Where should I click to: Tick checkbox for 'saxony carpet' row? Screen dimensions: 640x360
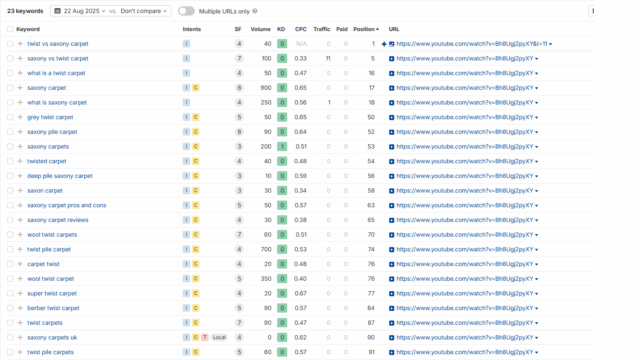click(x=10, y=88)
